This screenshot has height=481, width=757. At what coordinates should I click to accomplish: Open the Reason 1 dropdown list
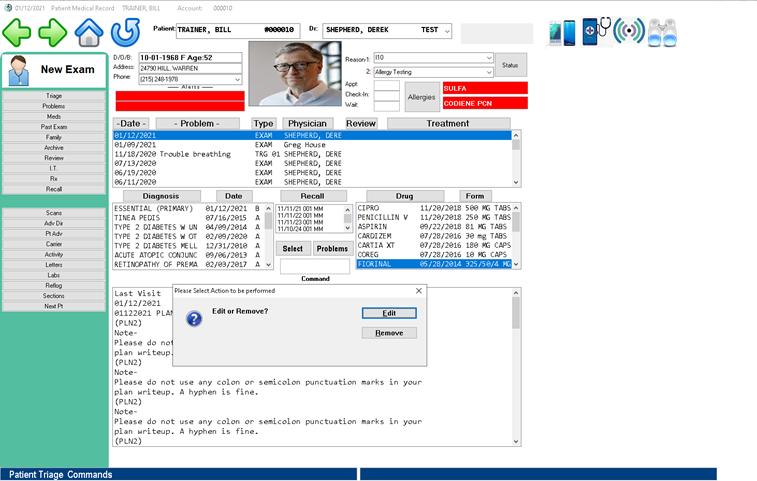489,58
